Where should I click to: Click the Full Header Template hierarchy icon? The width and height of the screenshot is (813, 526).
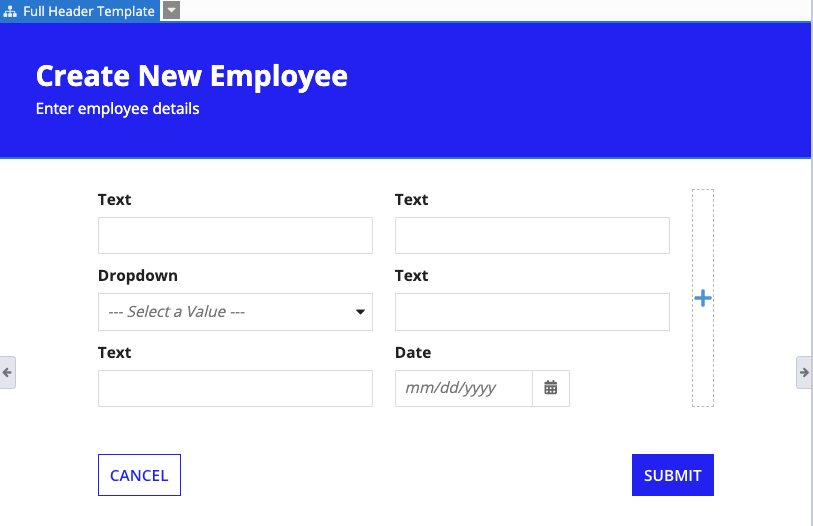(10, 11)
